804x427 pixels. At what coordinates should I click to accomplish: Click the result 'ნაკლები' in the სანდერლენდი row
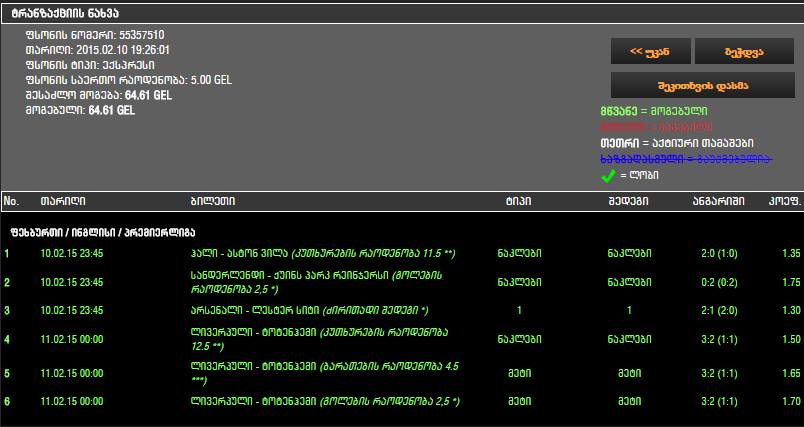tap(629, 282)
